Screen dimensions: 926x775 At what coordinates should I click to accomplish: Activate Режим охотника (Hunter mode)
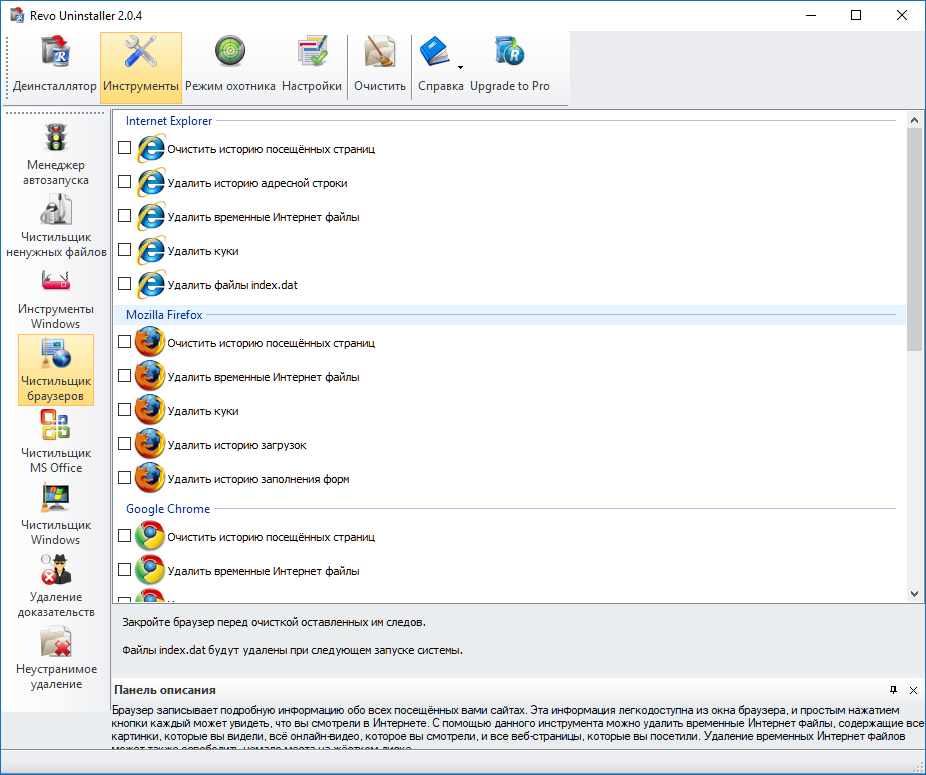click(x=230, y=66)
